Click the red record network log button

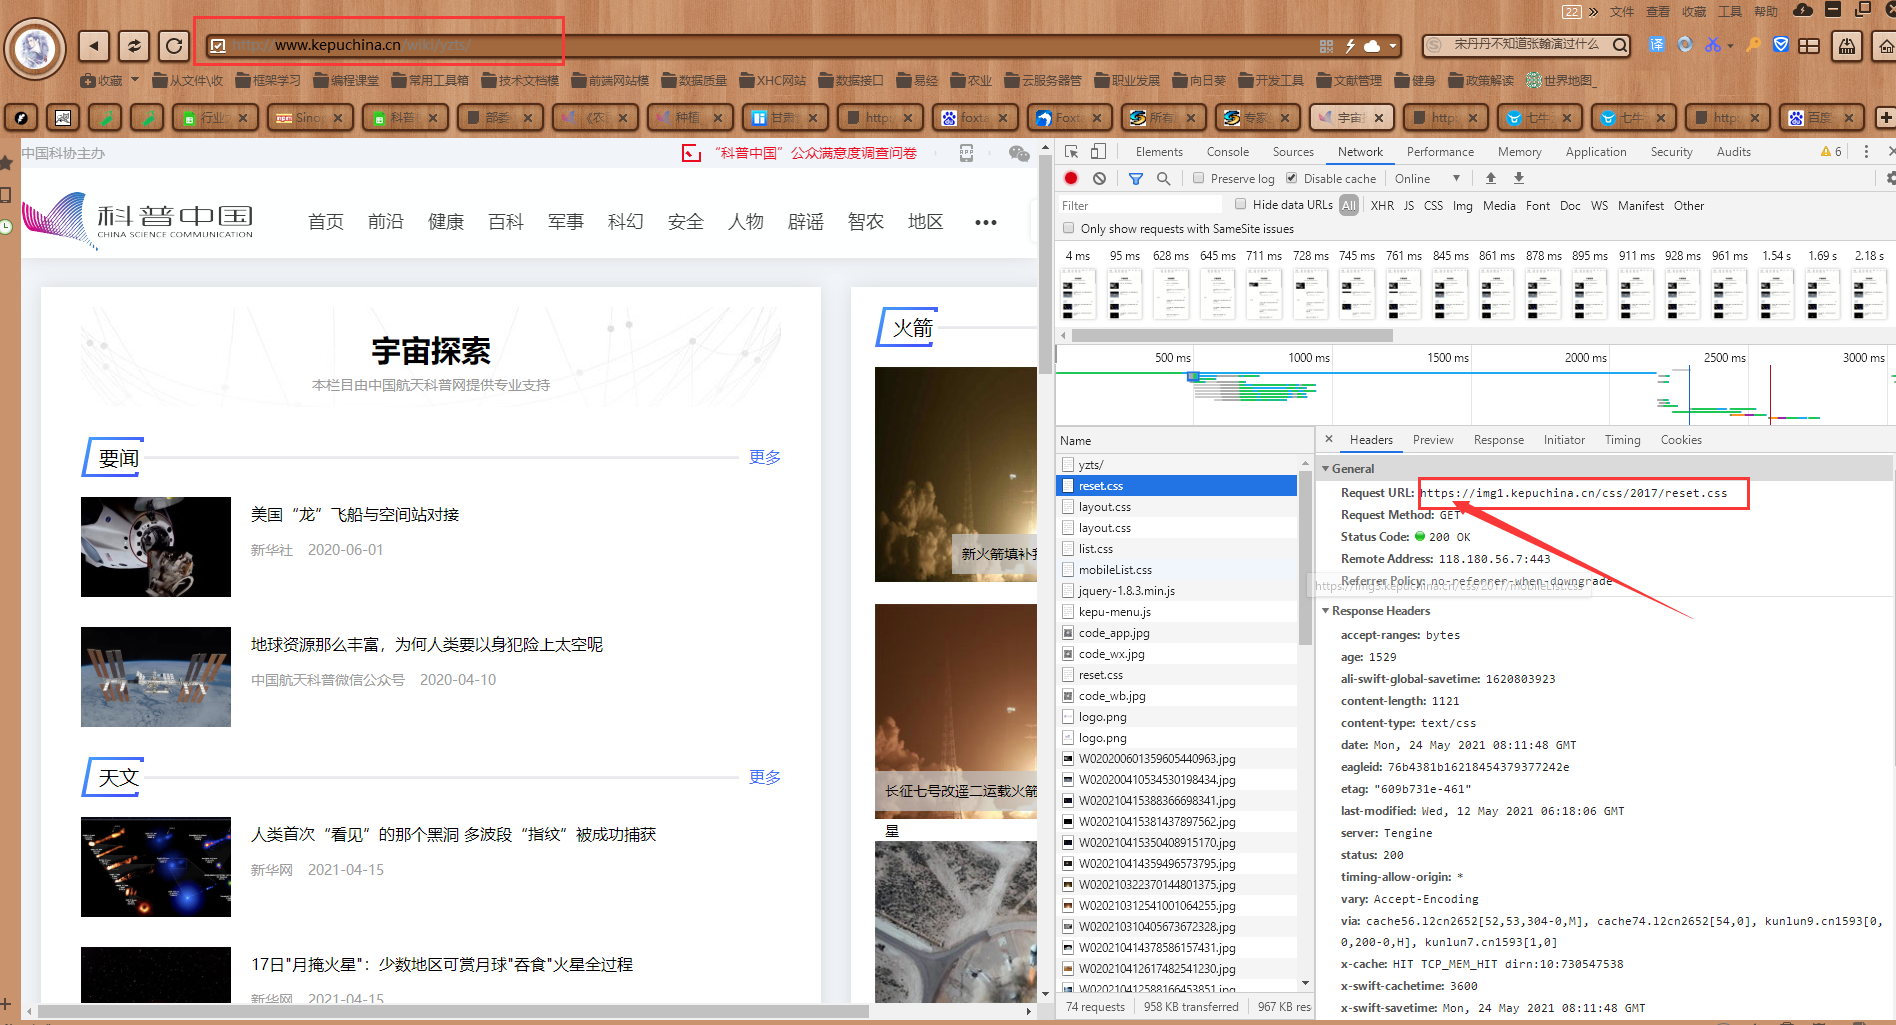[1071, 178]
